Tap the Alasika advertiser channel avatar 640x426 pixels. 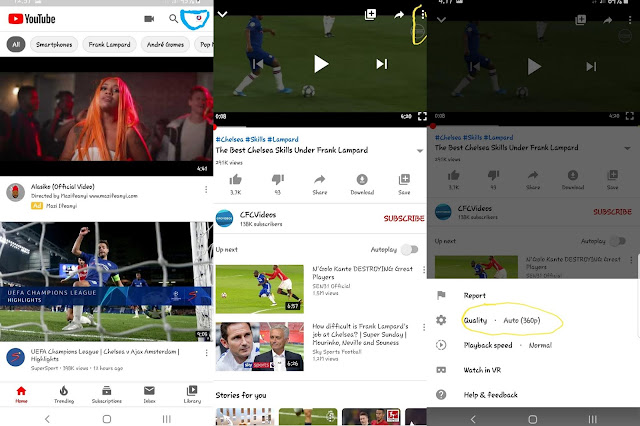coord(16,192)
